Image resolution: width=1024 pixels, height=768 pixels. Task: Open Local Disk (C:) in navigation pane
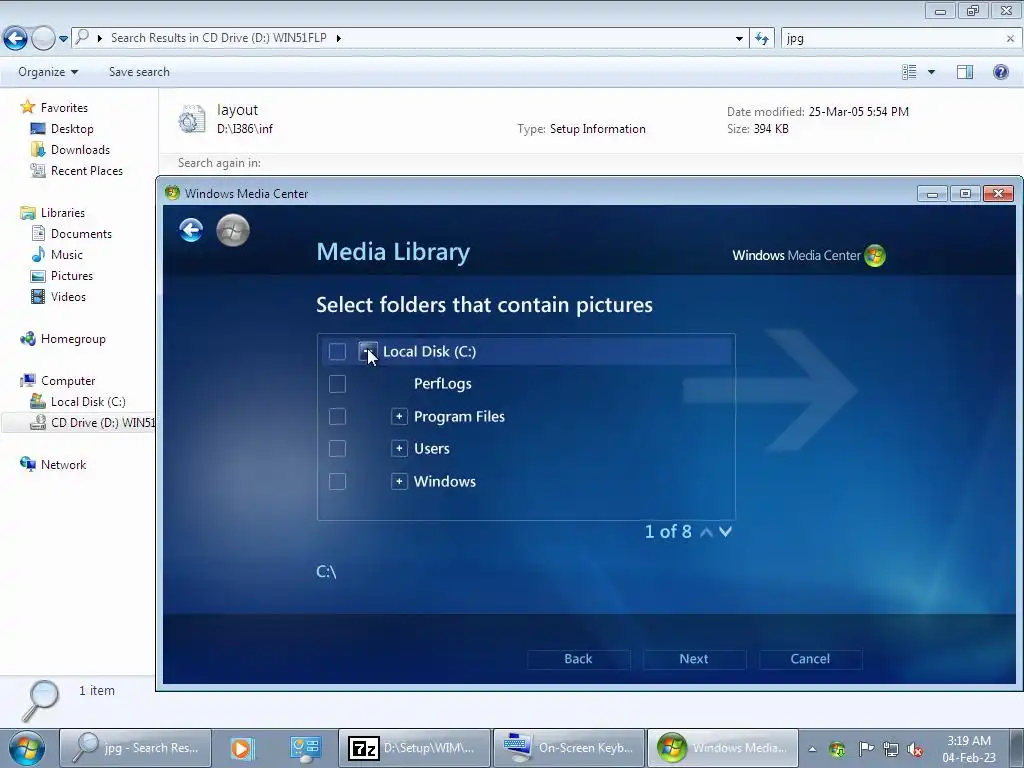pos(88,402)
